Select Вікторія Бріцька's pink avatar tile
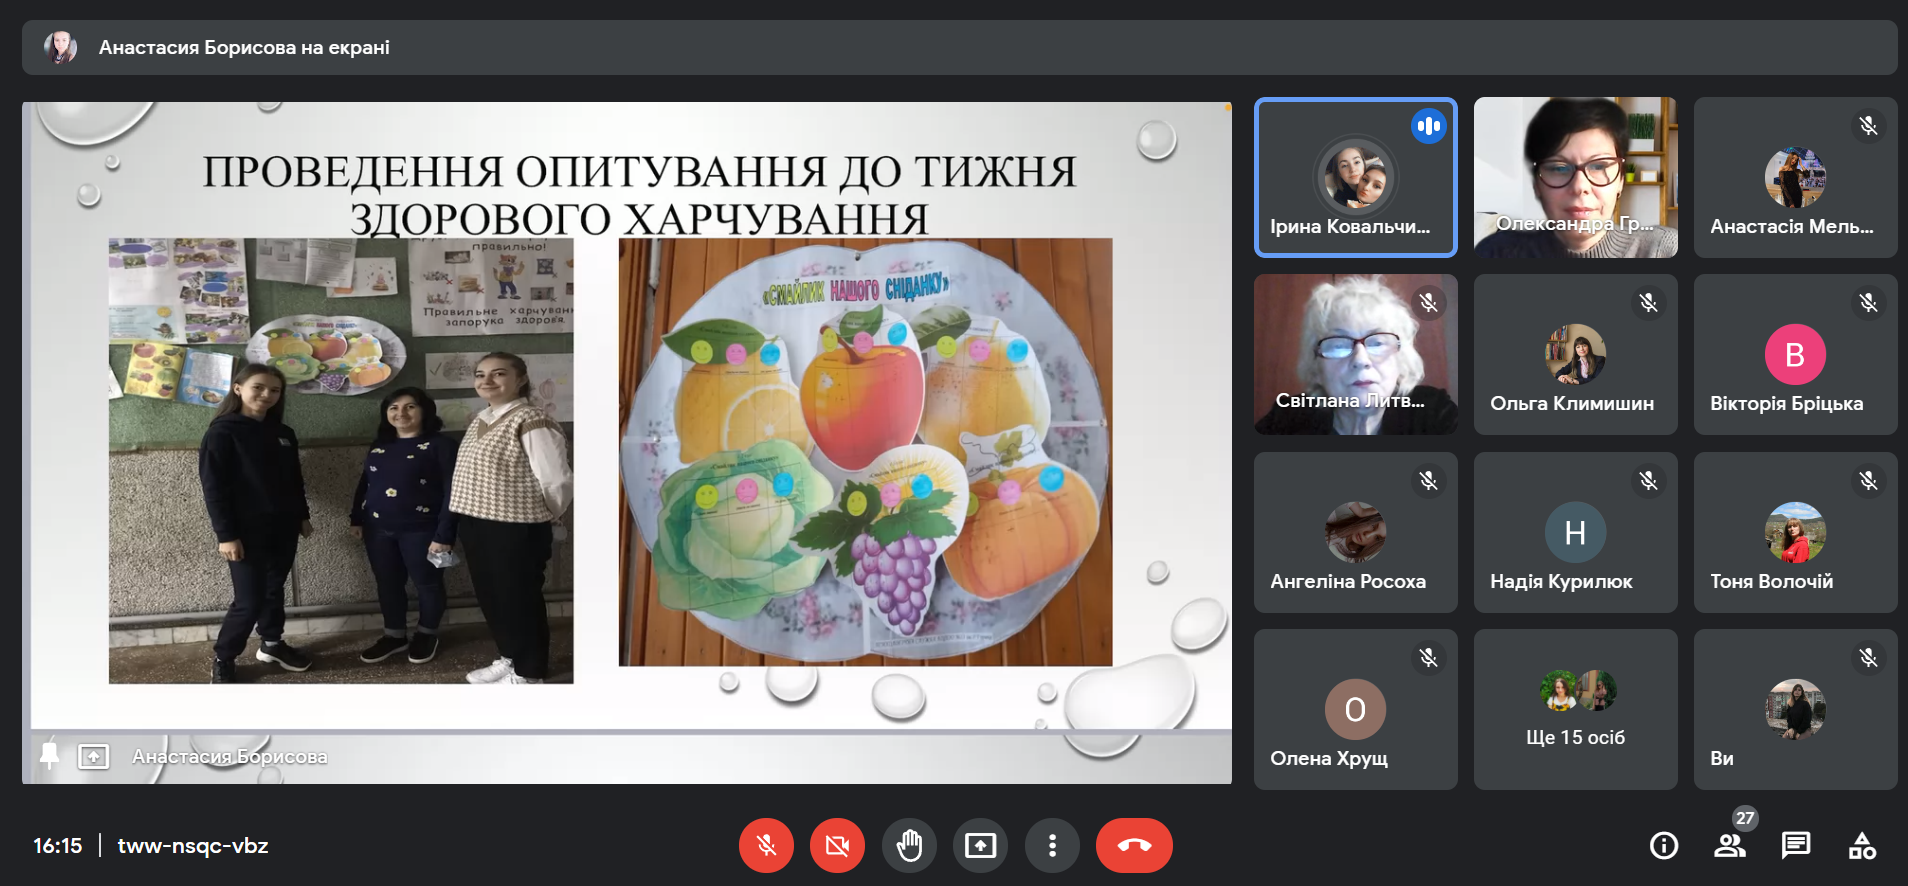The height and width of the screenshot is (886, 1908). pos(1795,354)
